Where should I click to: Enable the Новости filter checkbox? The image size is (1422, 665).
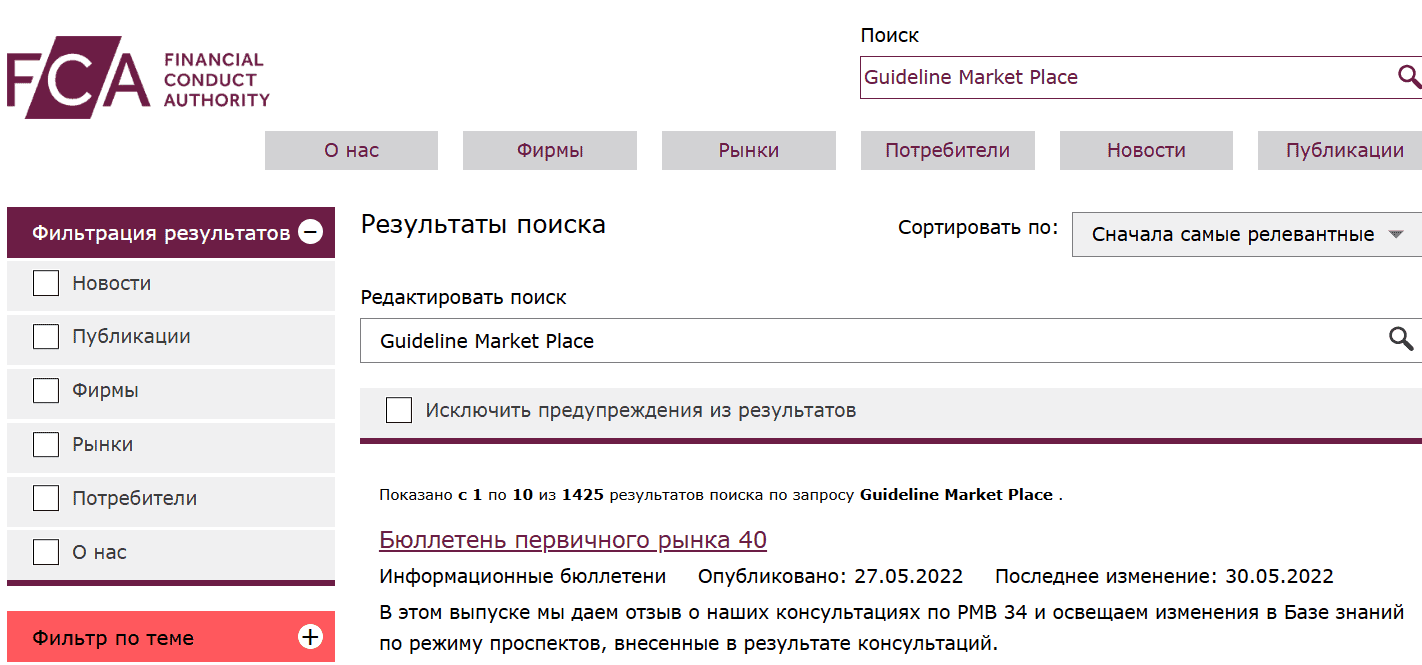(46, 283)
